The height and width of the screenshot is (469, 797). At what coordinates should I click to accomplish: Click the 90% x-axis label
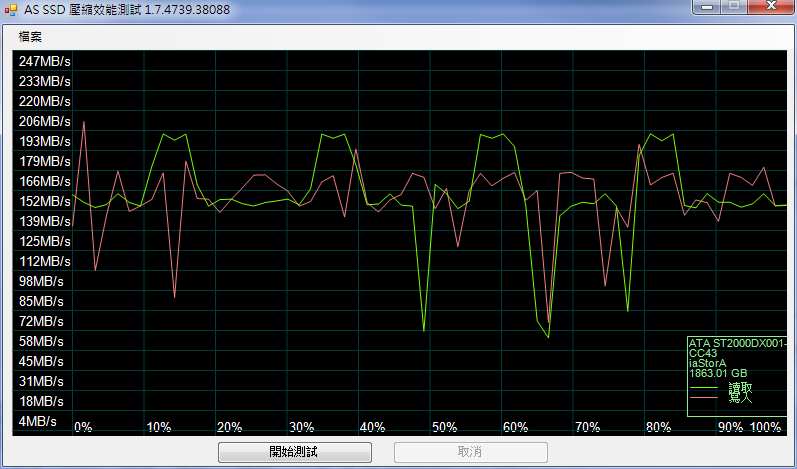click(730, 427)
